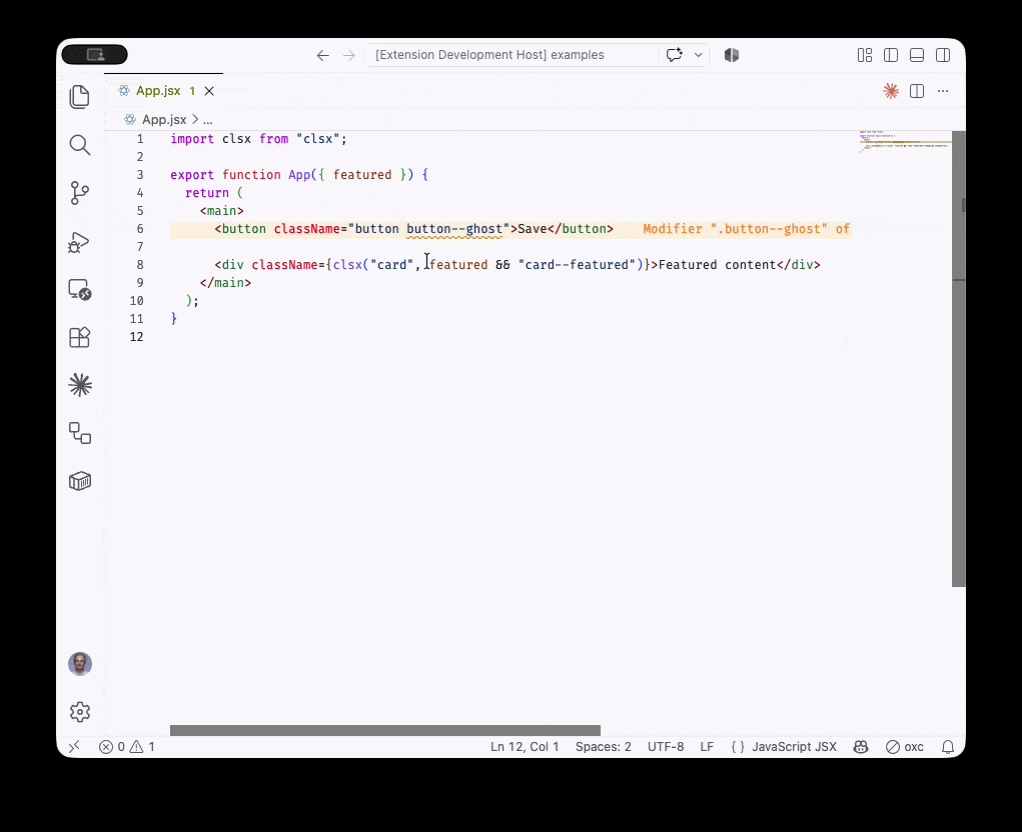
Task: Click the oxc status bar item
Action: tap(905, 747)
